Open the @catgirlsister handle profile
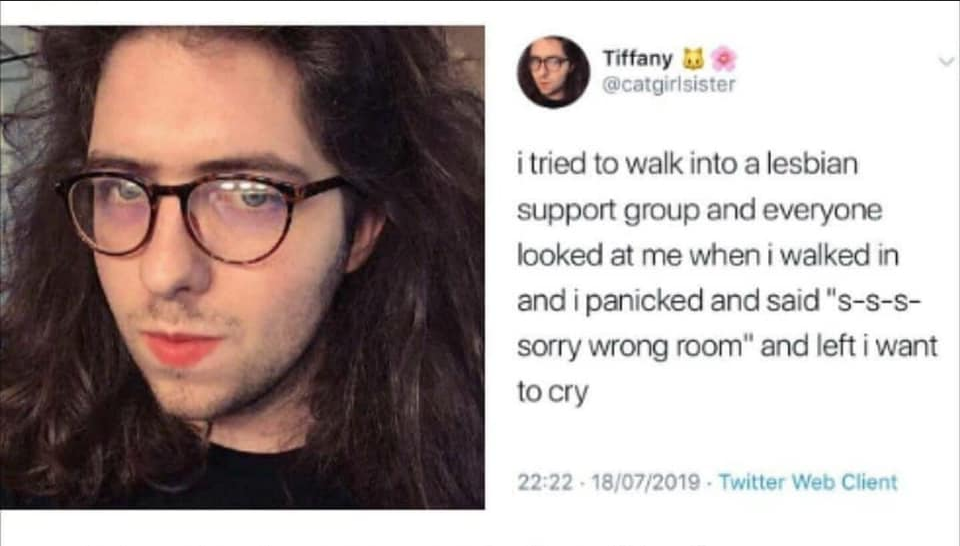The image size is (960, 546). click(x=669, y=84)
